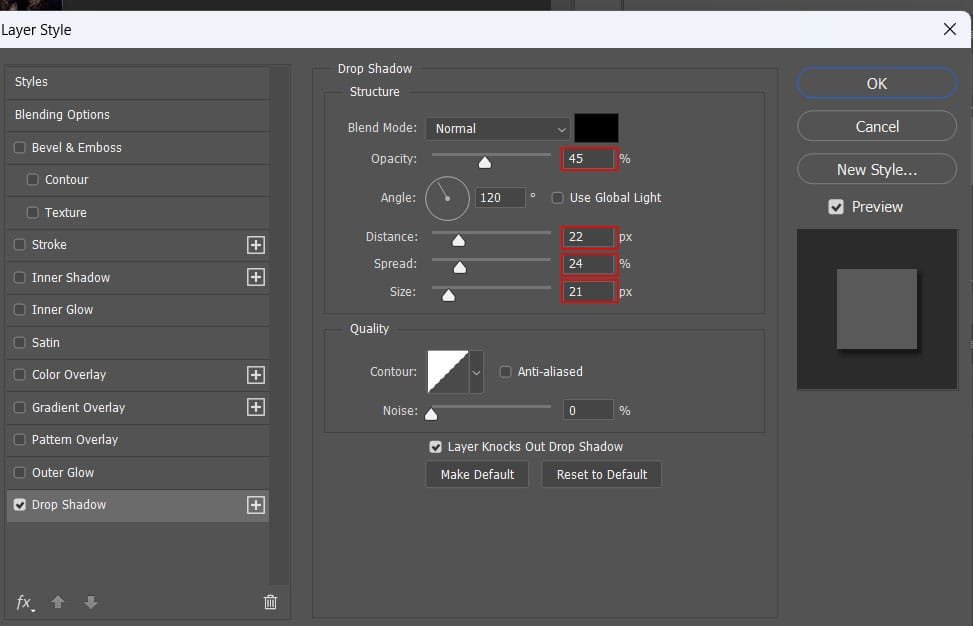Screen dimensions: 973x626
Task: Click the Distance value field
Action: tap(589, 237)
